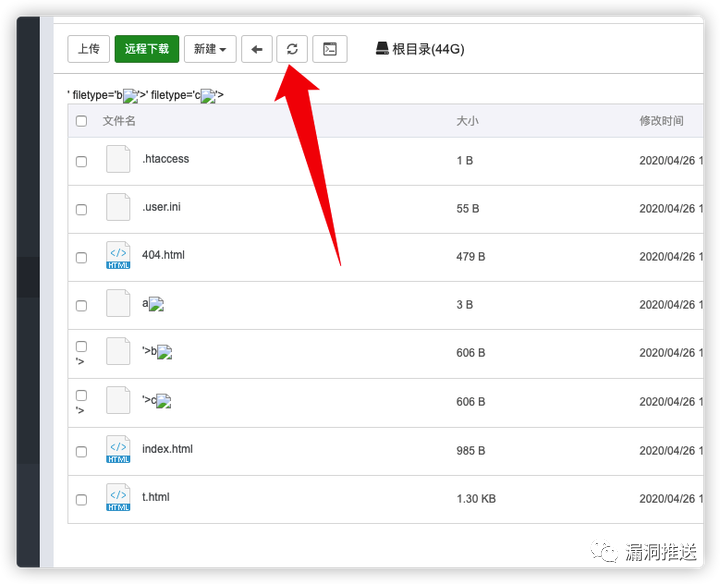The width and height of the screenshot is (720, 584).
Task: Click the 404.html file icon
Action: point(118,256)
